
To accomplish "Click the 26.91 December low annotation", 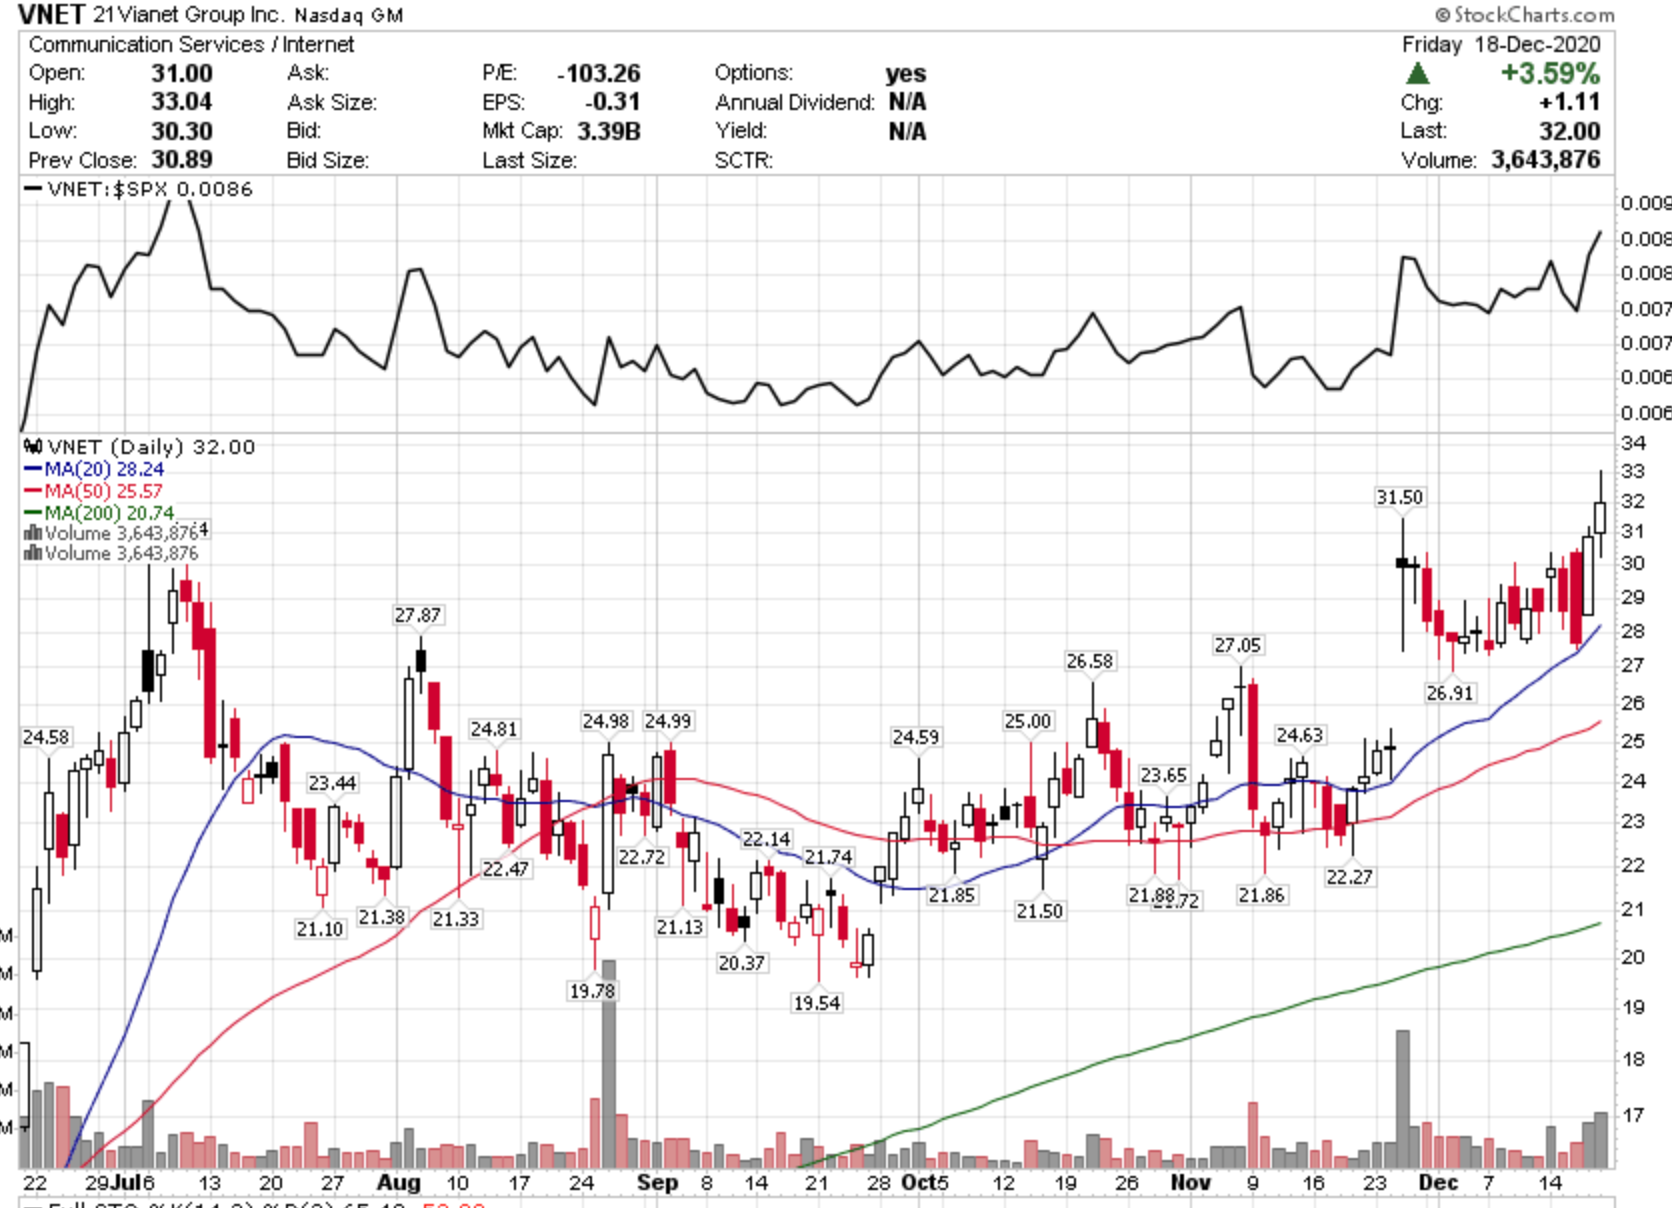I will pyautogui.click(x=1449, y=693).
